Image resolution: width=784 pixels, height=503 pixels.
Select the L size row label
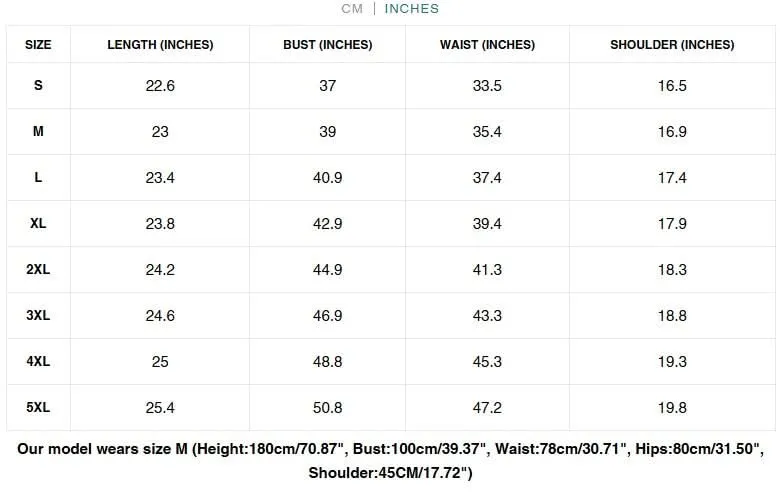point(38,178)
